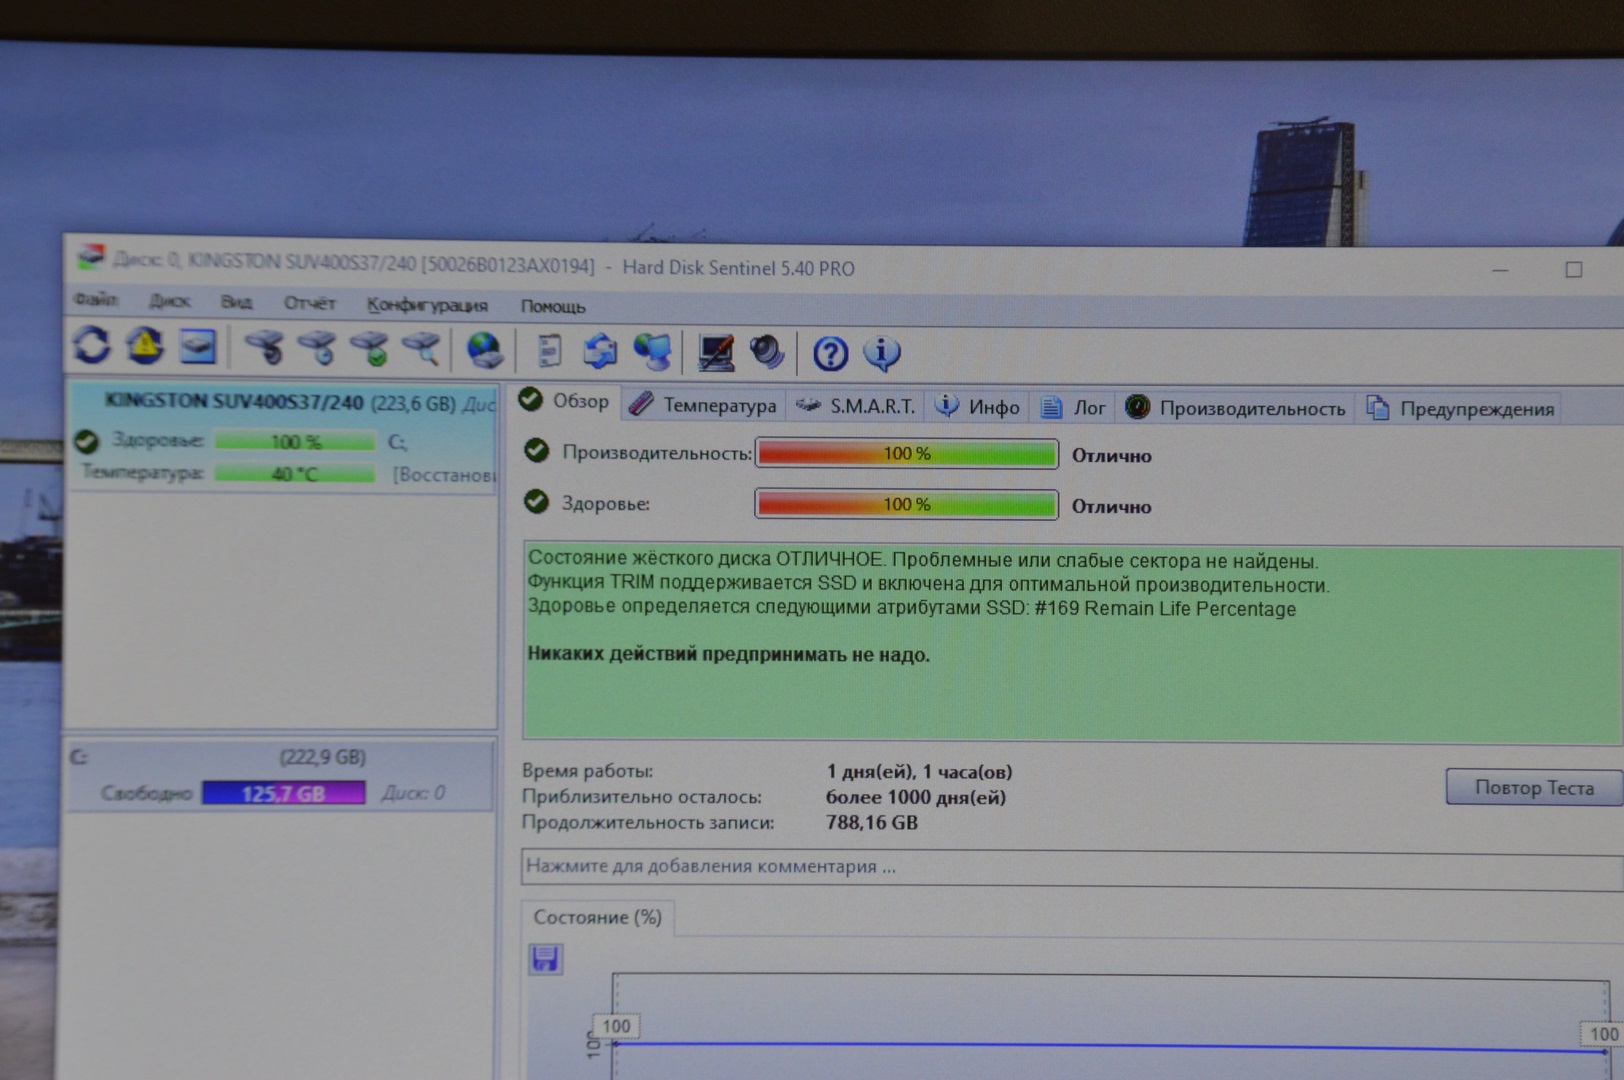The width and height of the screenshot is (1624, 1080).
Task: Click the sidebar Здоровье 100 % green bar
Action: [x=295, y=441]
